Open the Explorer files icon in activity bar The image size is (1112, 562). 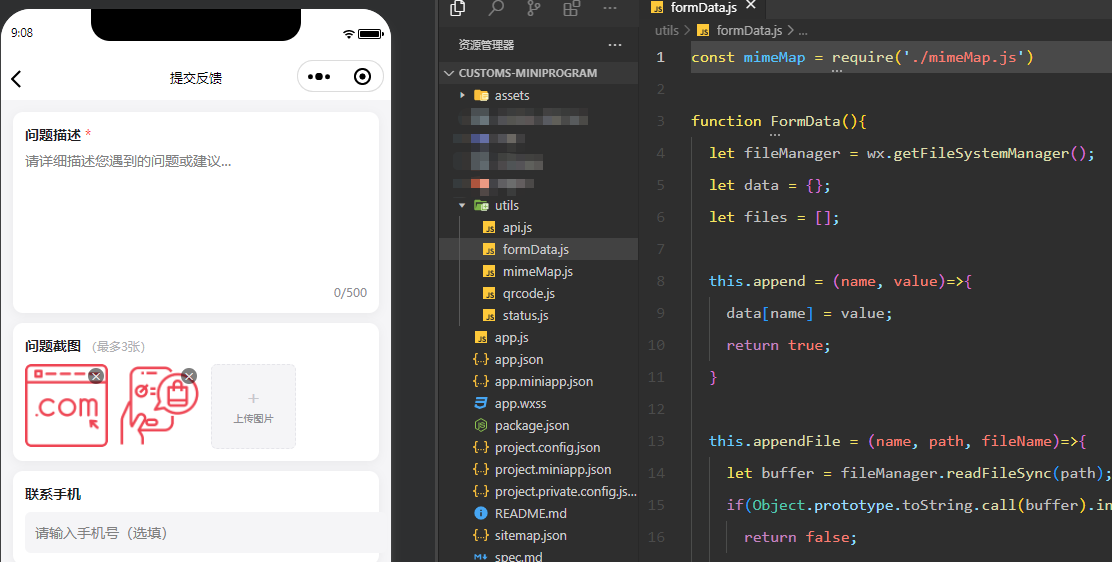(458, 8)
